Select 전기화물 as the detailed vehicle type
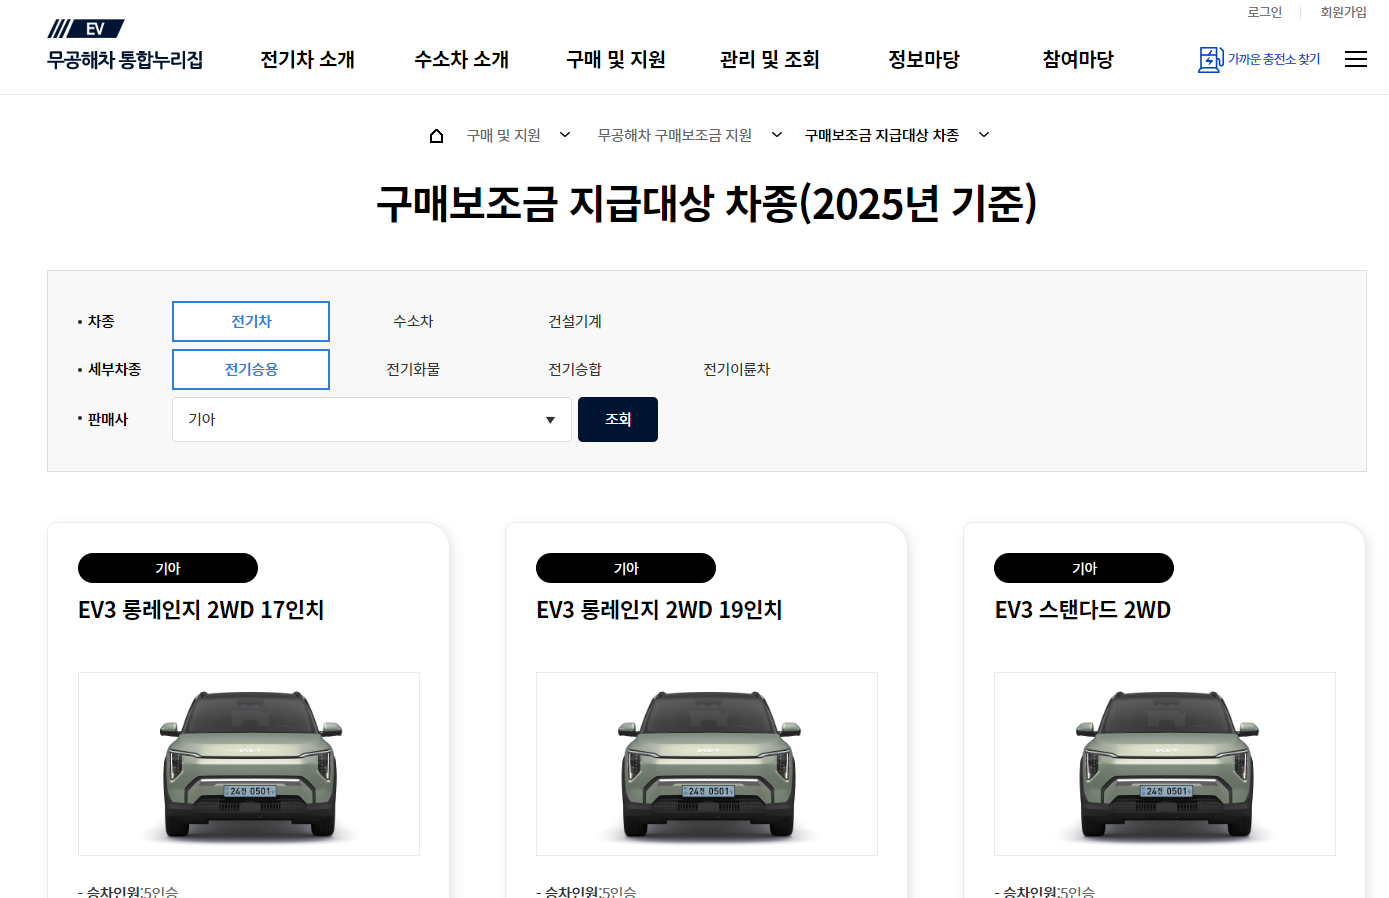 (413, 369)
